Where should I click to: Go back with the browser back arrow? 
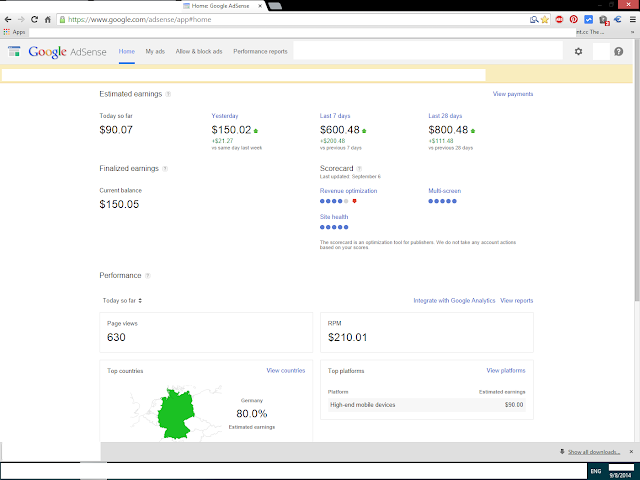[8, 19]
